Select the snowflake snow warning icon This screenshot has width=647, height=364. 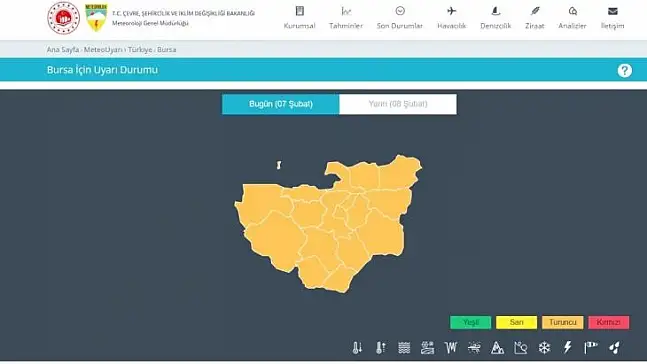(x=544, y=347)
